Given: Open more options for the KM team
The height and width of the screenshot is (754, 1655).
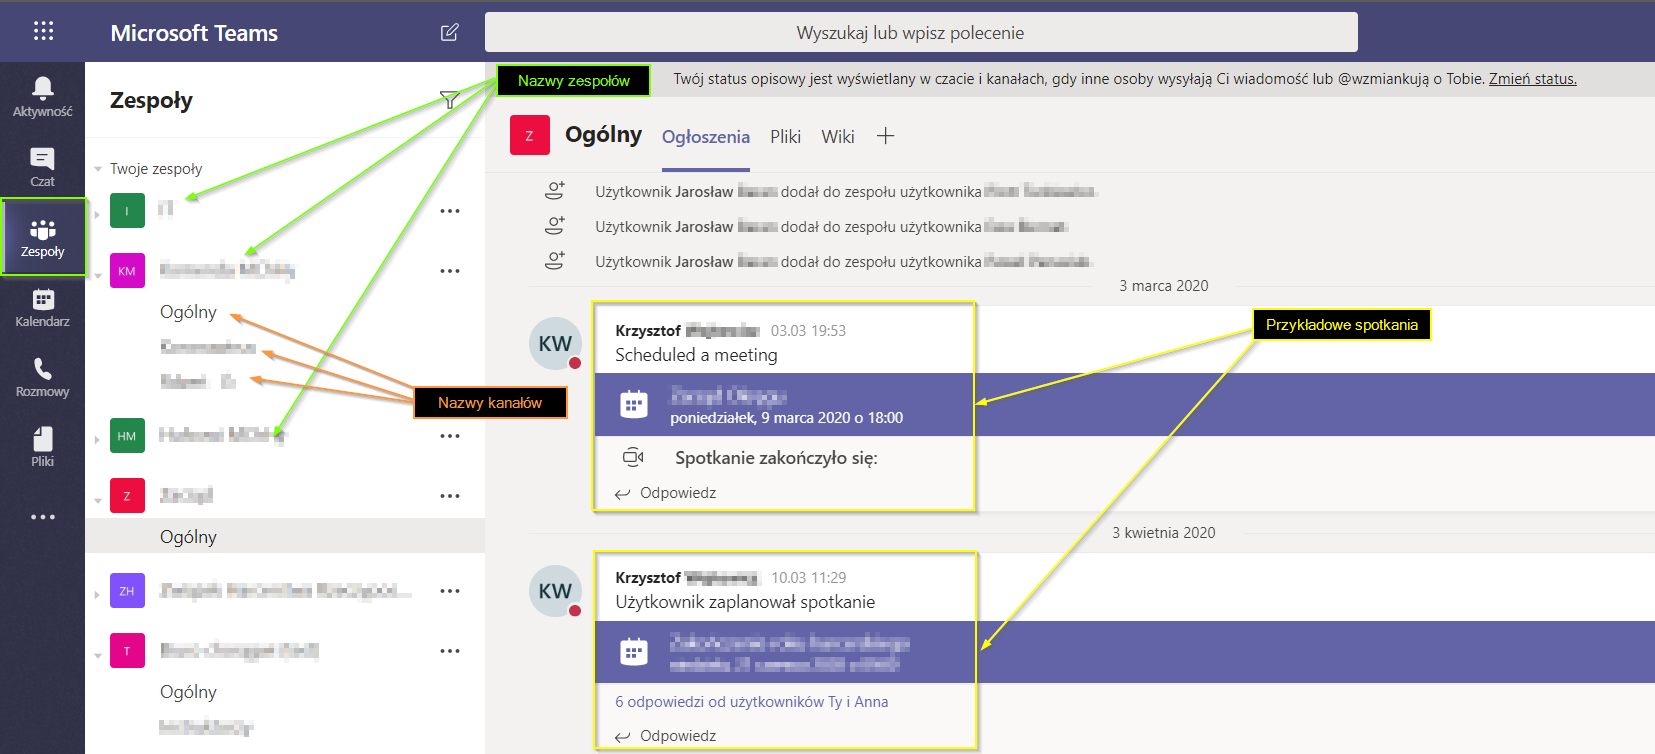Looking at the screenshot, I should pos(450,271).
